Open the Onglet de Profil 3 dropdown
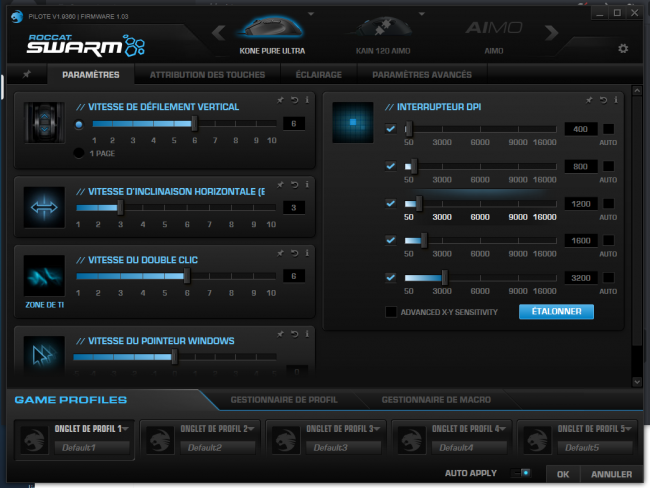650x488 pixels. [x=377, y=428]
